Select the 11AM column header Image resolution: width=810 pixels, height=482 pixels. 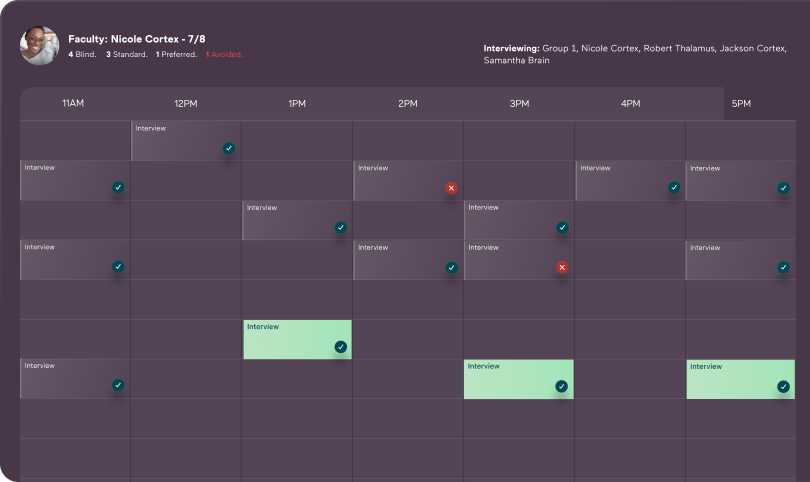[74, 104]
